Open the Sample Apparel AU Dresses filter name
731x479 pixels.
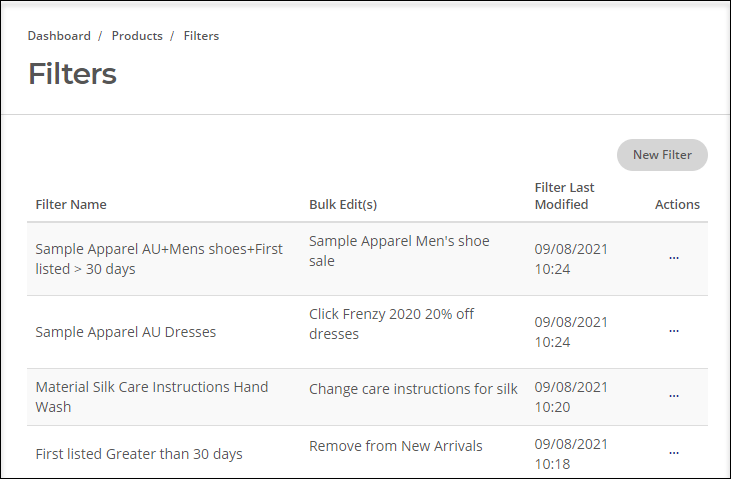(126, 332)
